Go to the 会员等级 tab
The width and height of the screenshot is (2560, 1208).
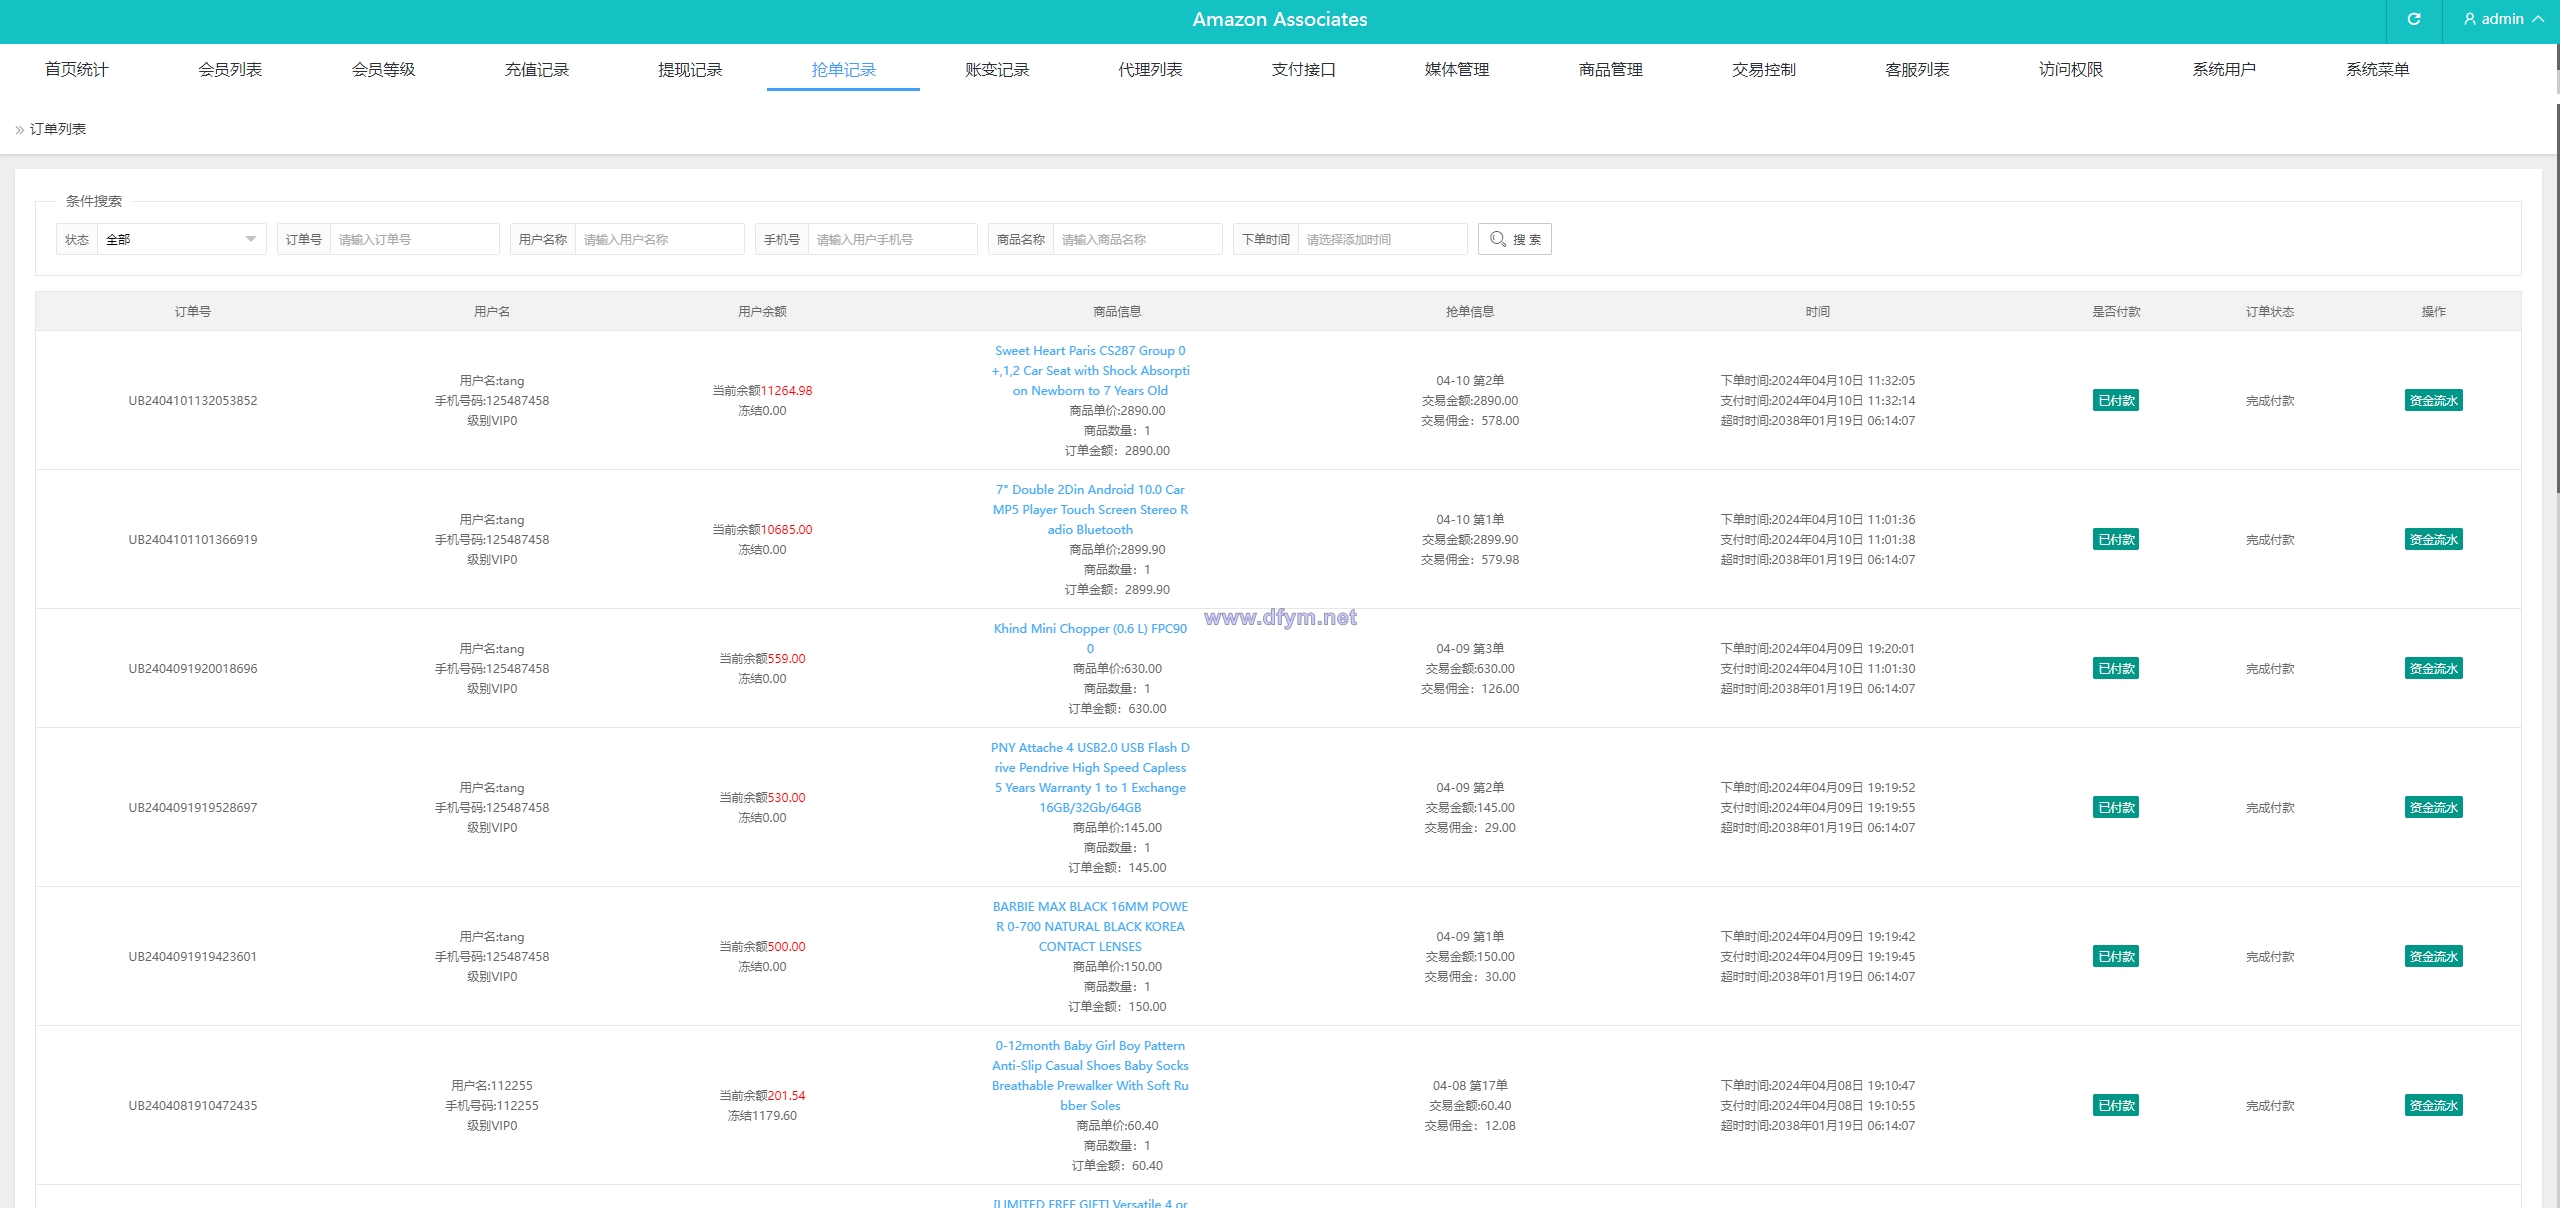[x=383, y=69]
